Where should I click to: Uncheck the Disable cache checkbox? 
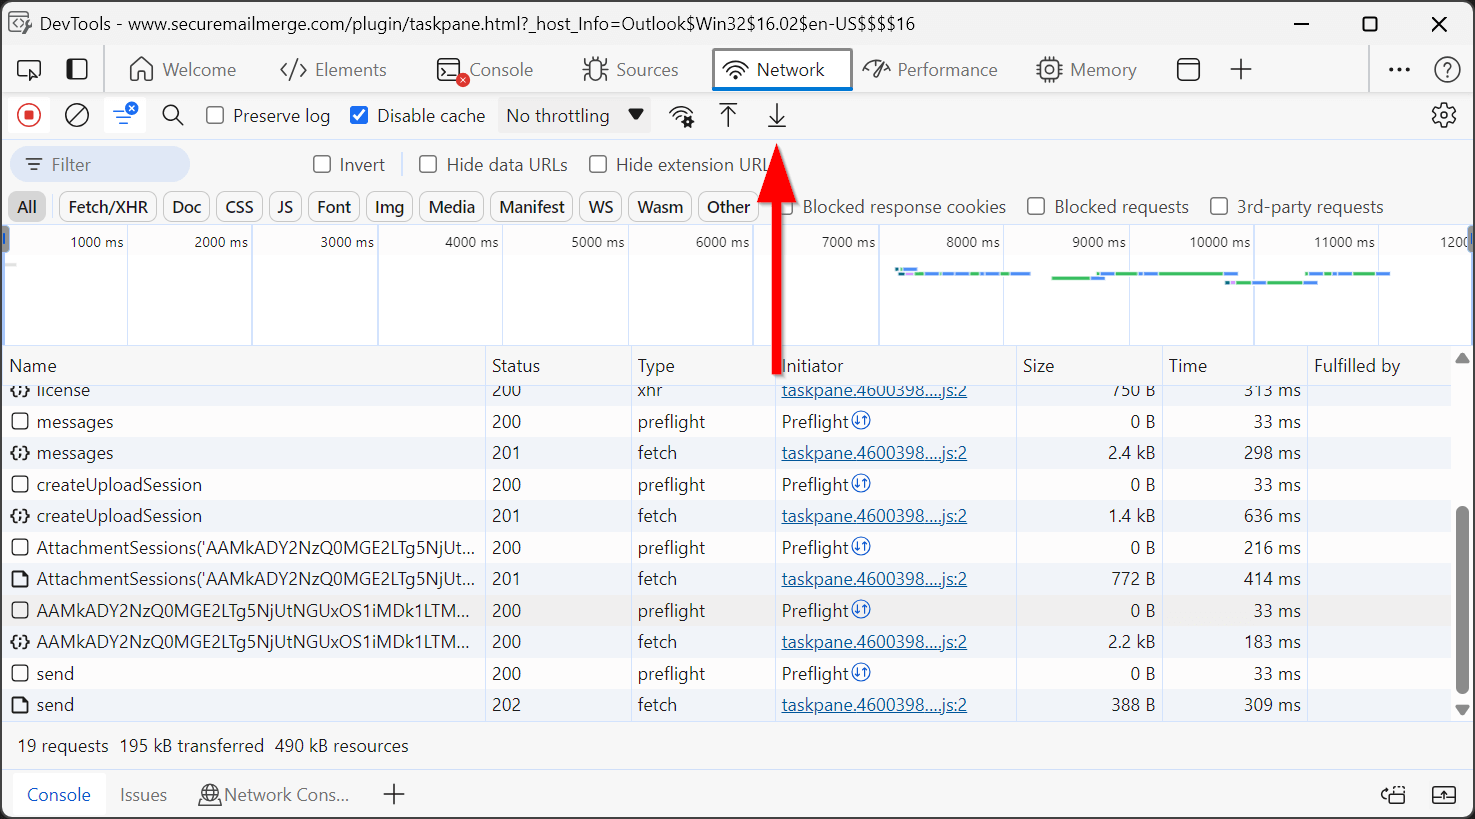[359, 116]
